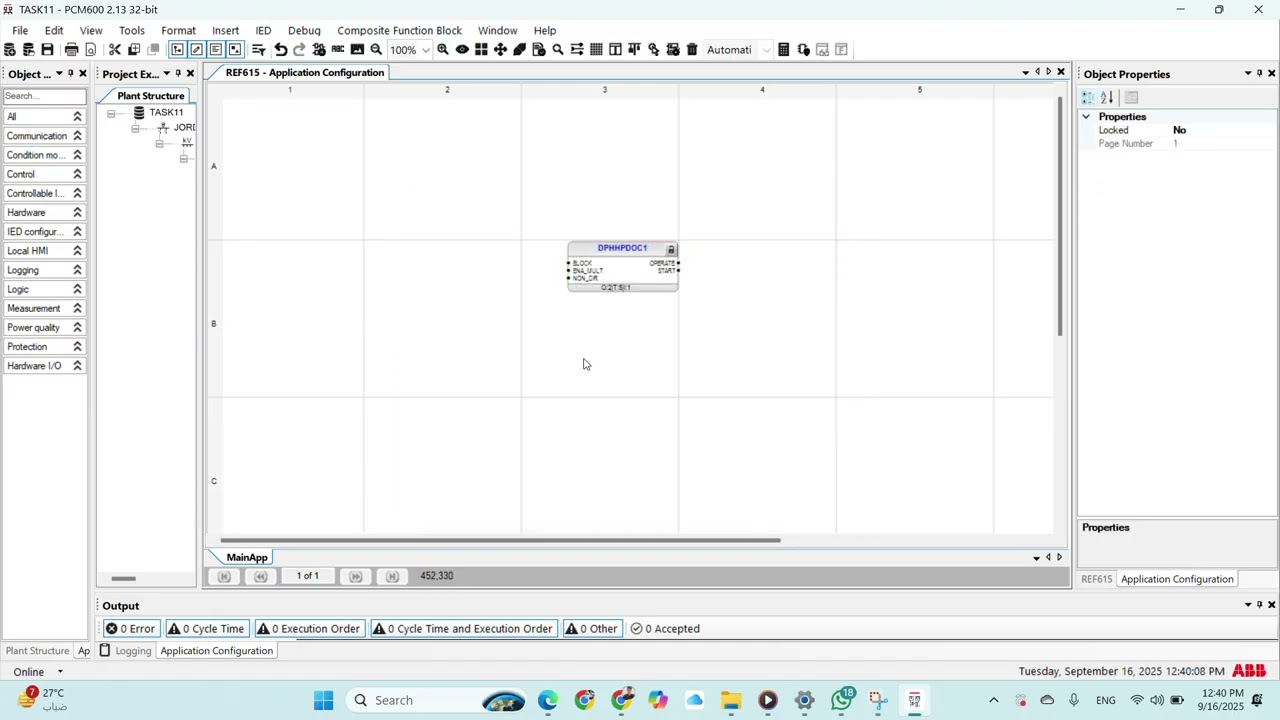Select the Plant Structure bottom tab
This screenshot has height=720, width=1280.
click(x=37, y=651)
